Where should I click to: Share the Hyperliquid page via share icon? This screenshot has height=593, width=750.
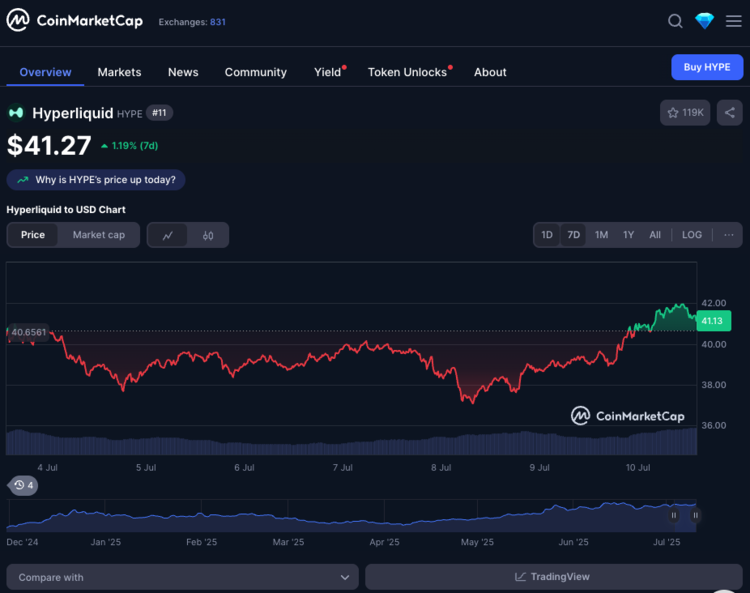pyautogui.click(x=729, y=113)
